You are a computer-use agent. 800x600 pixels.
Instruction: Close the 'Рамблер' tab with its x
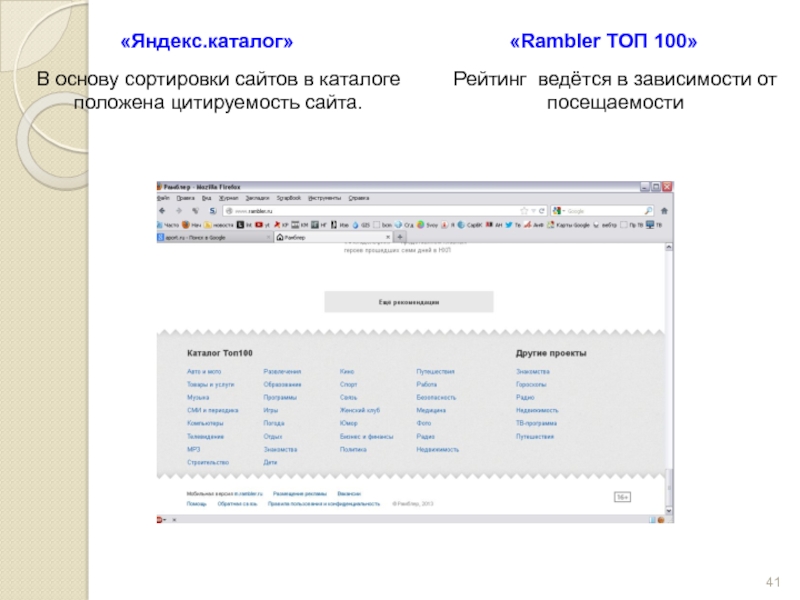(388, 237)
